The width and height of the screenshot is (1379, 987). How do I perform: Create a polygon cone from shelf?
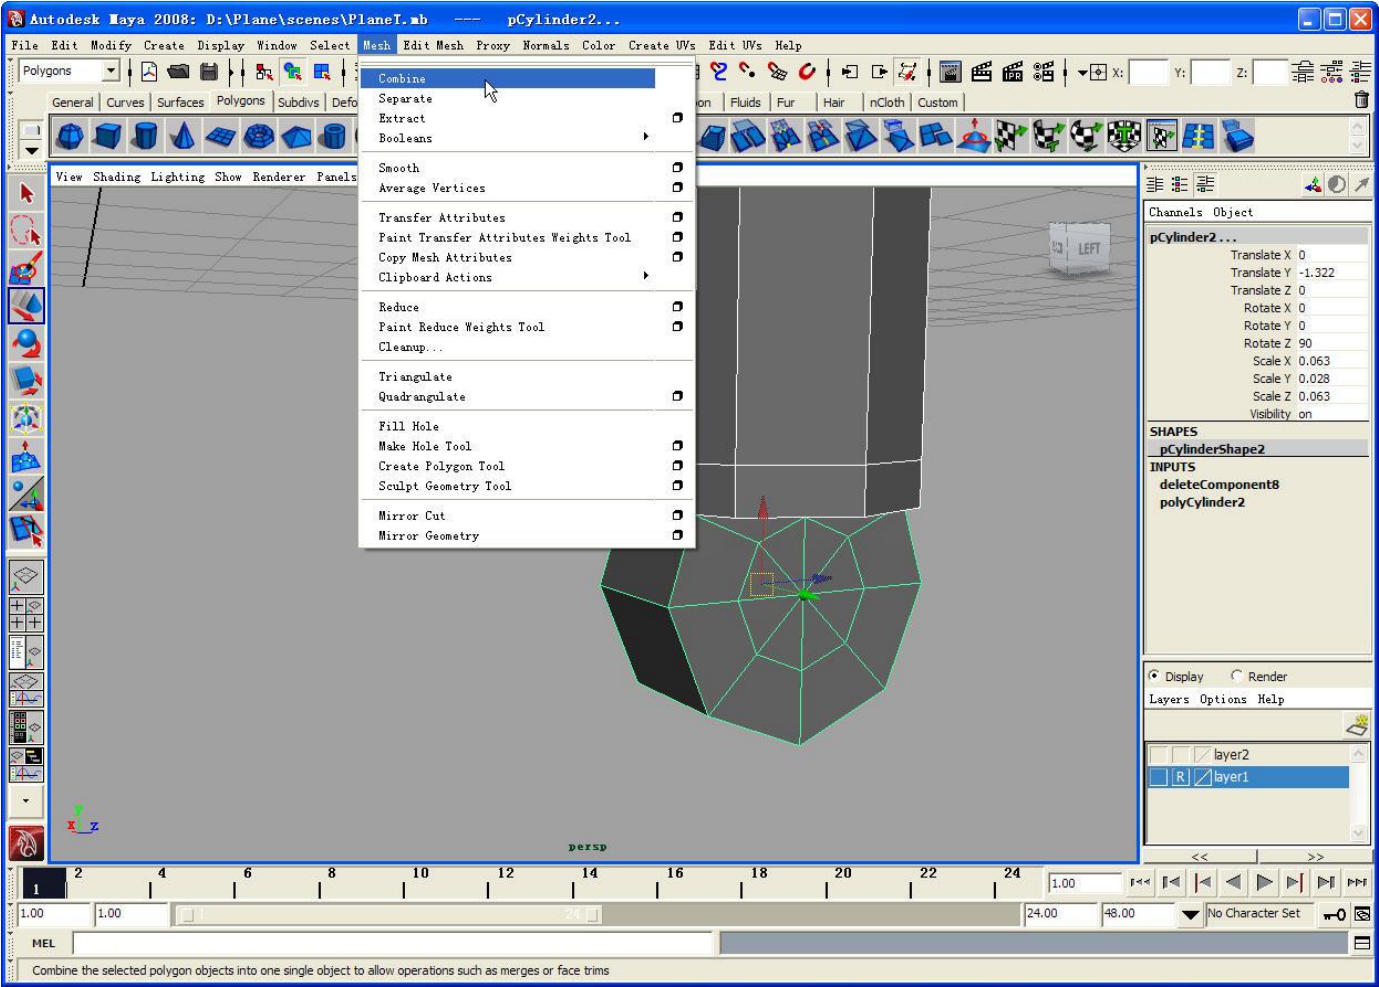pos(182,136)
